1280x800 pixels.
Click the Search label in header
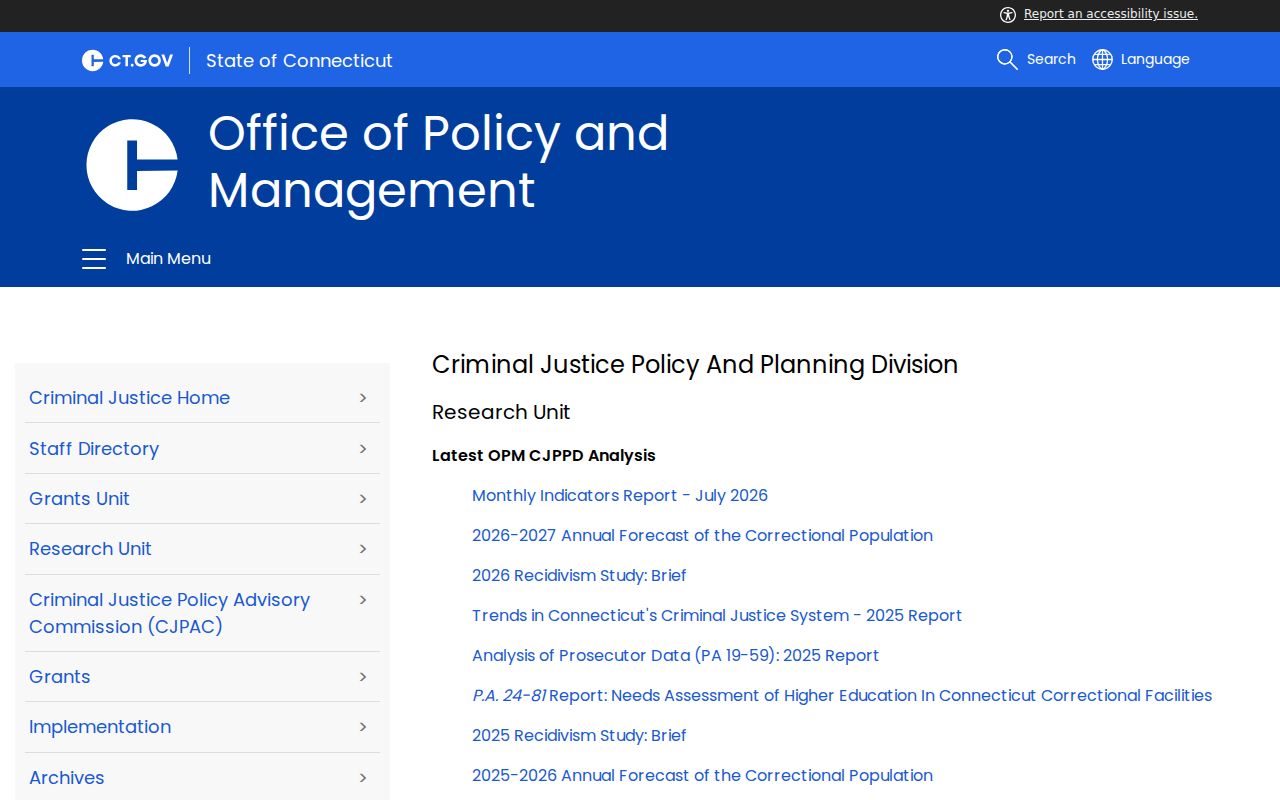[1051, 59]
